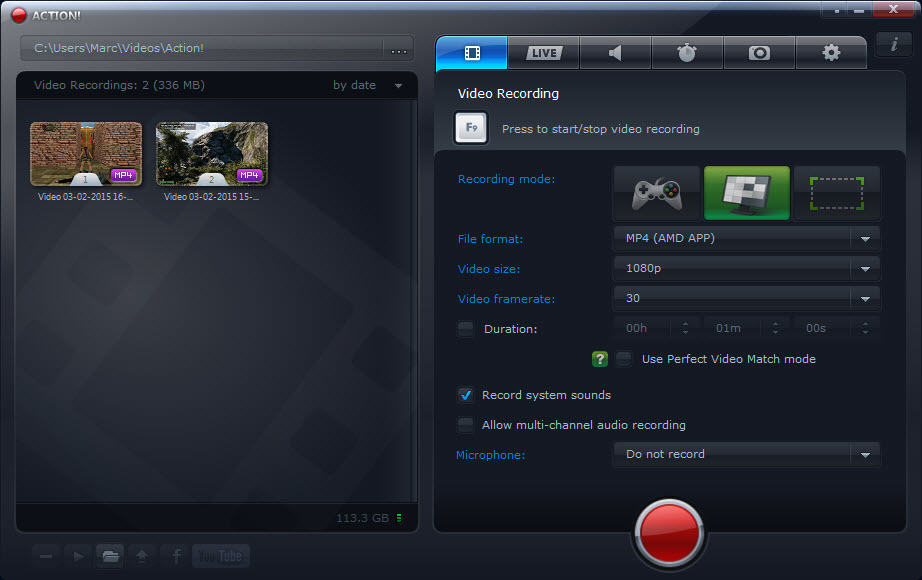Click the MP4 badge on video 2
The height and width of the screenshot is (580, 922).
249,175
